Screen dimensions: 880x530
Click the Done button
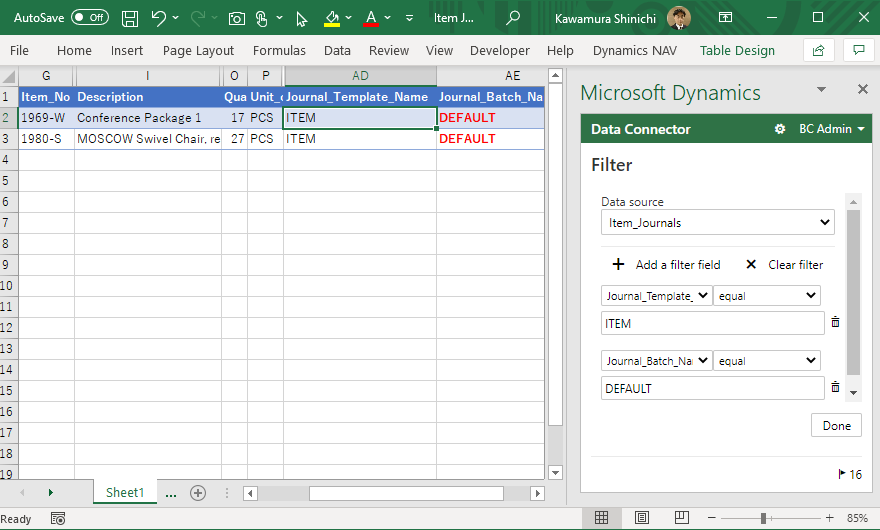click(x=836, y=426)
